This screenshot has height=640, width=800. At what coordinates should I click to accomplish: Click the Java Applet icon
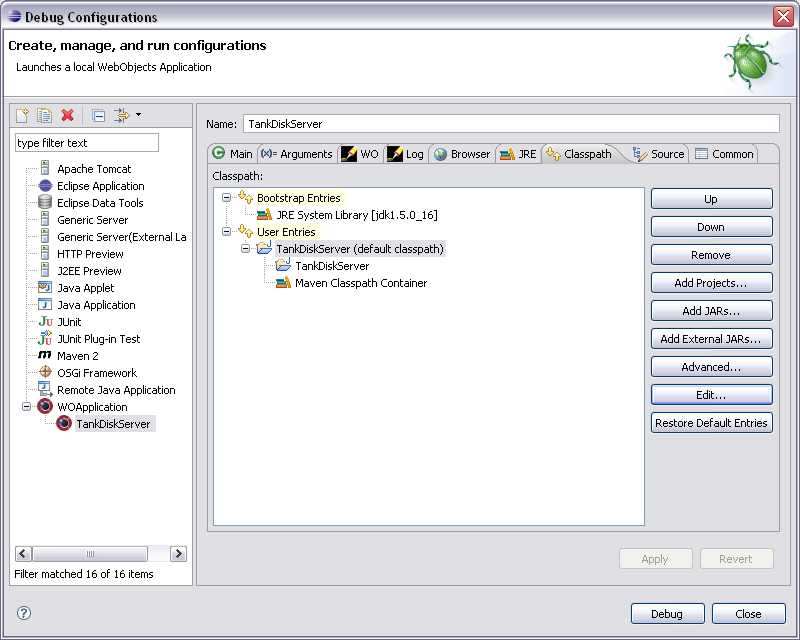tap(45, 287)
